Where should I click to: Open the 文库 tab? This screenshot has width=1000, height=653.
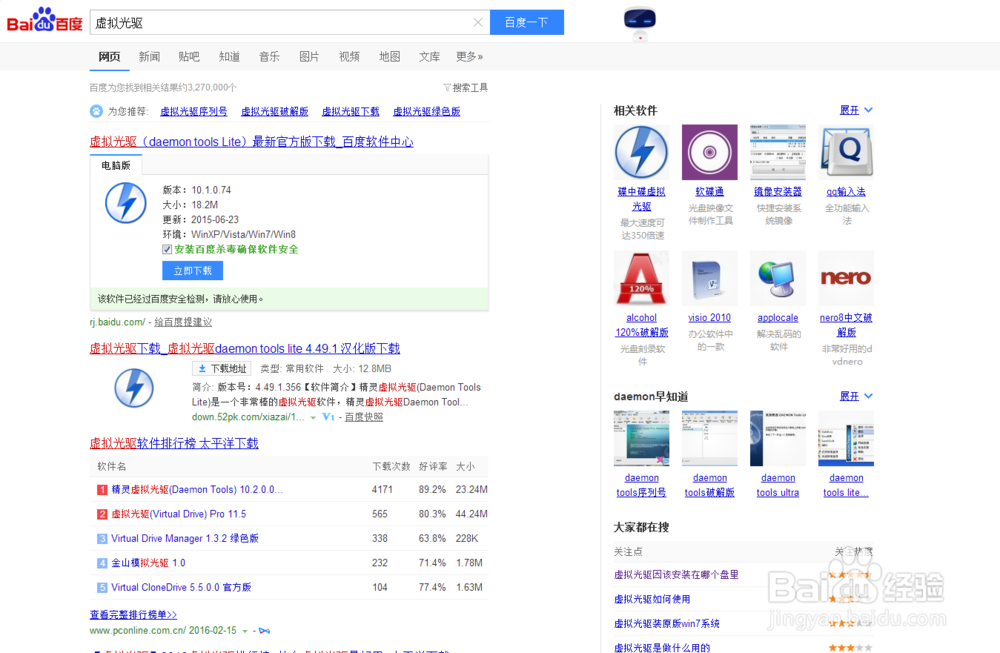click(429, 57)
